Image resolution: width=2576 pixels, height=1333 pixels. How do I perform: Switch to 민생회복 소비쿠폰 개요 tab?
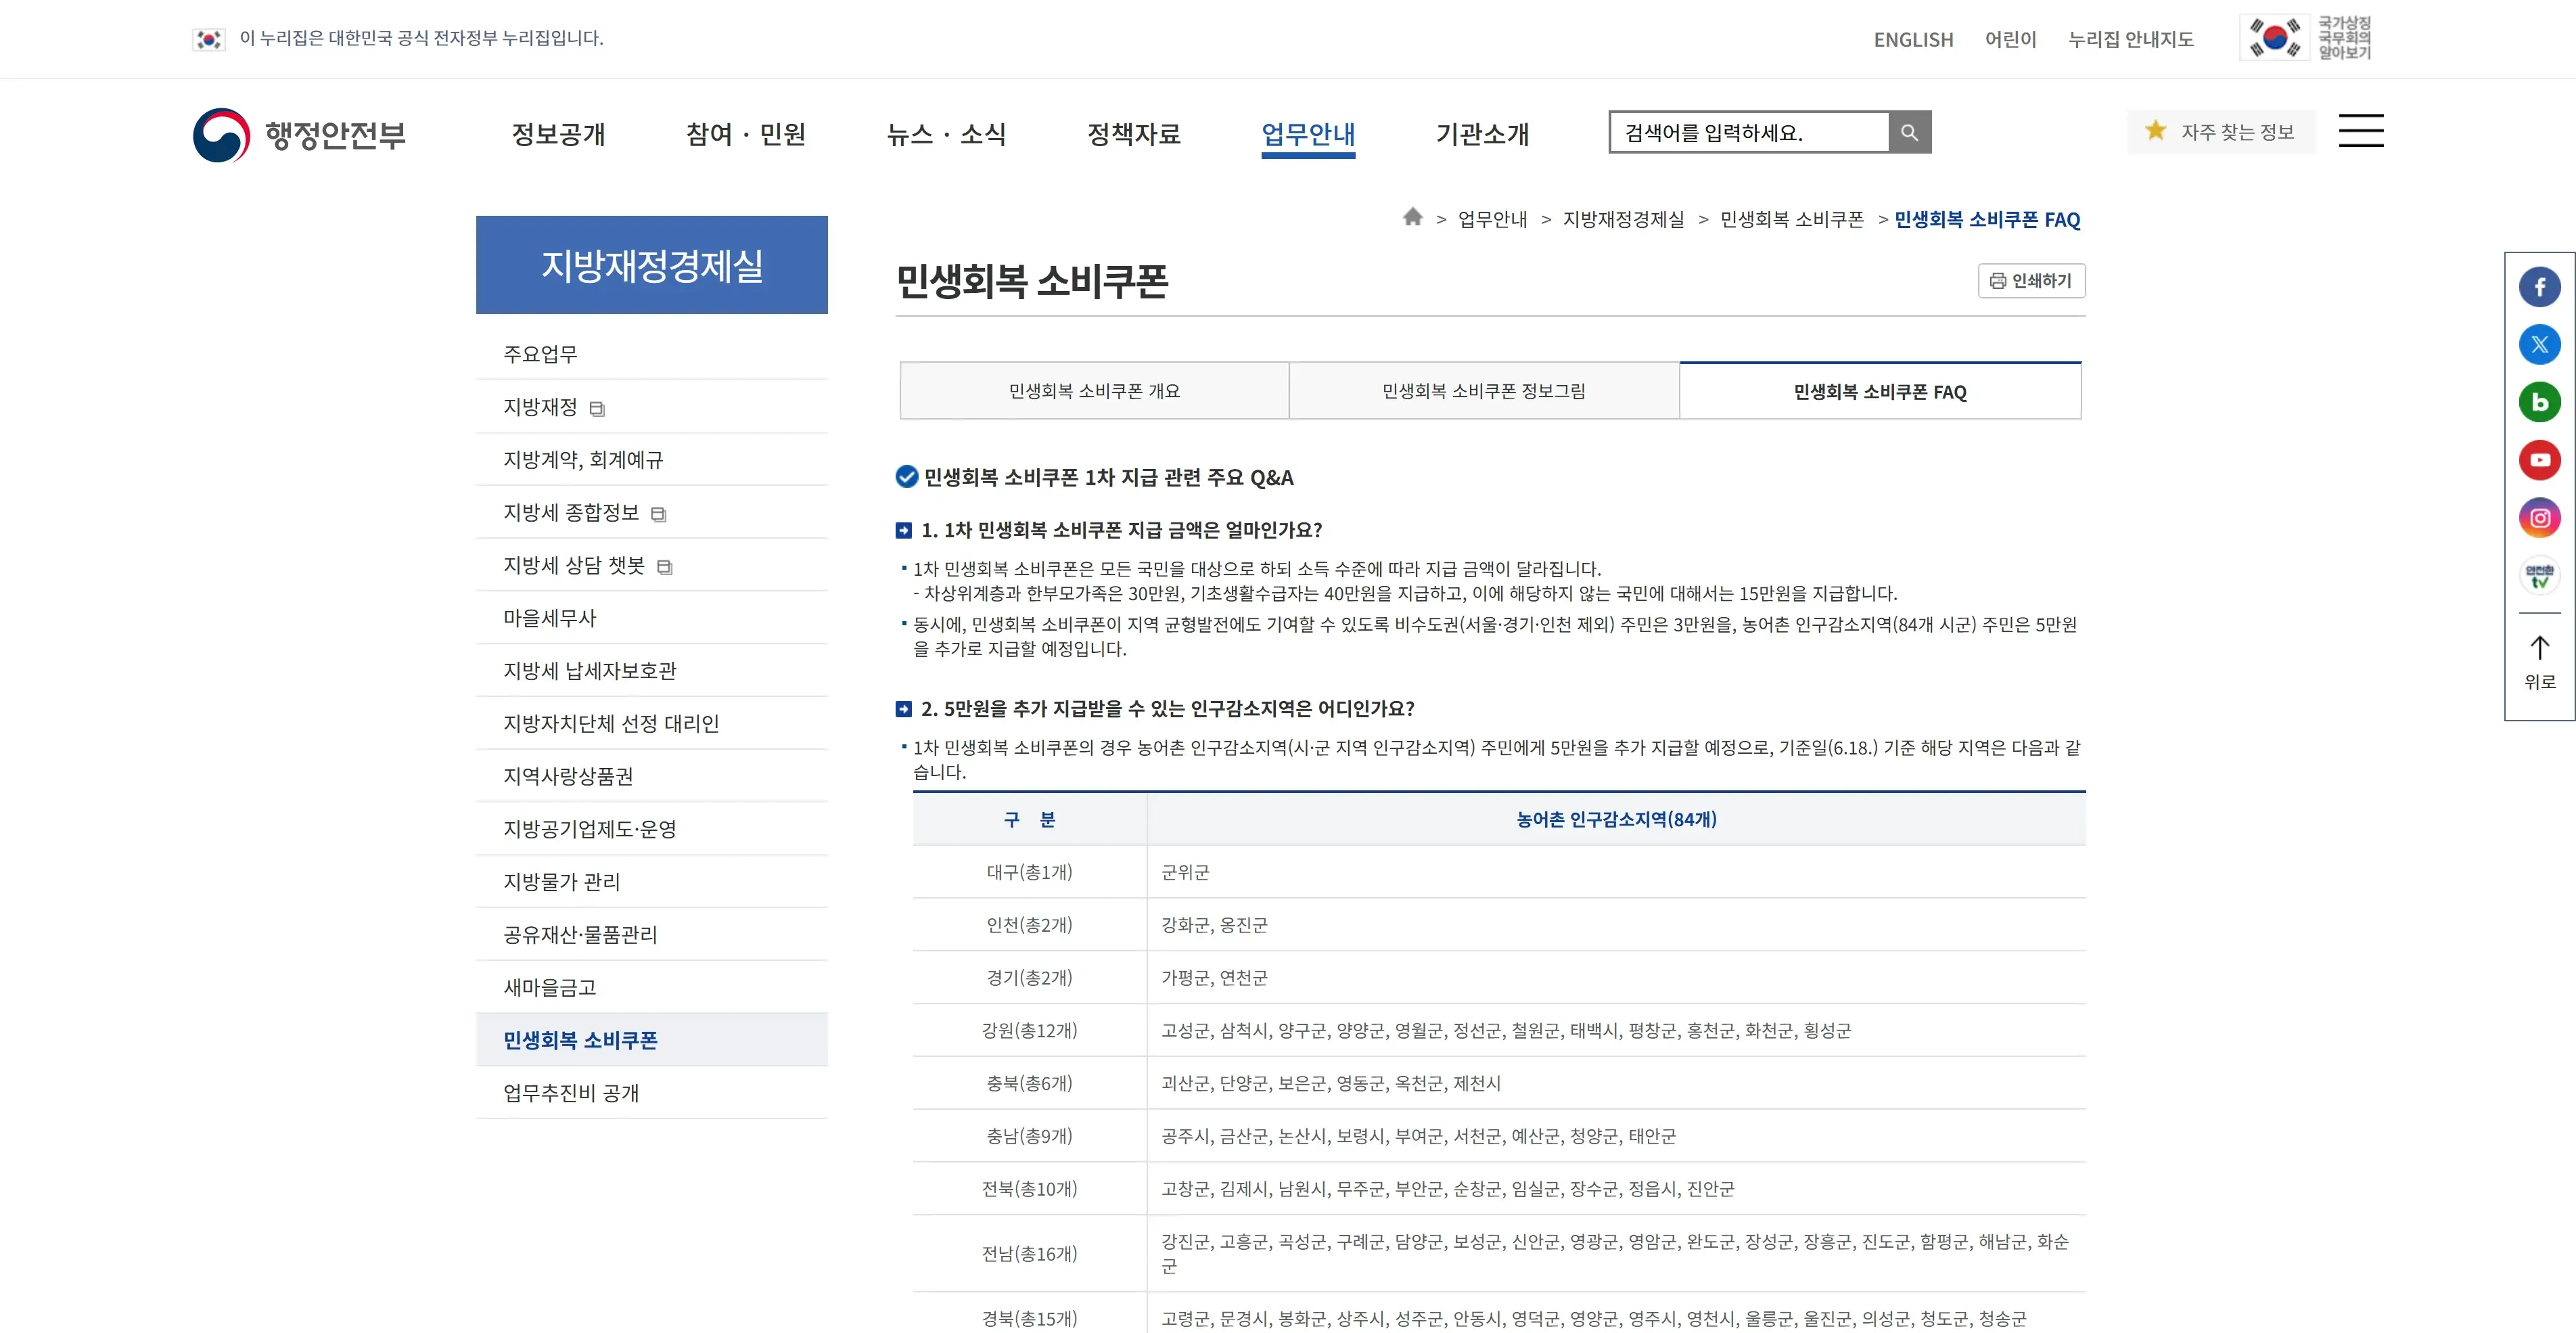1094,391
